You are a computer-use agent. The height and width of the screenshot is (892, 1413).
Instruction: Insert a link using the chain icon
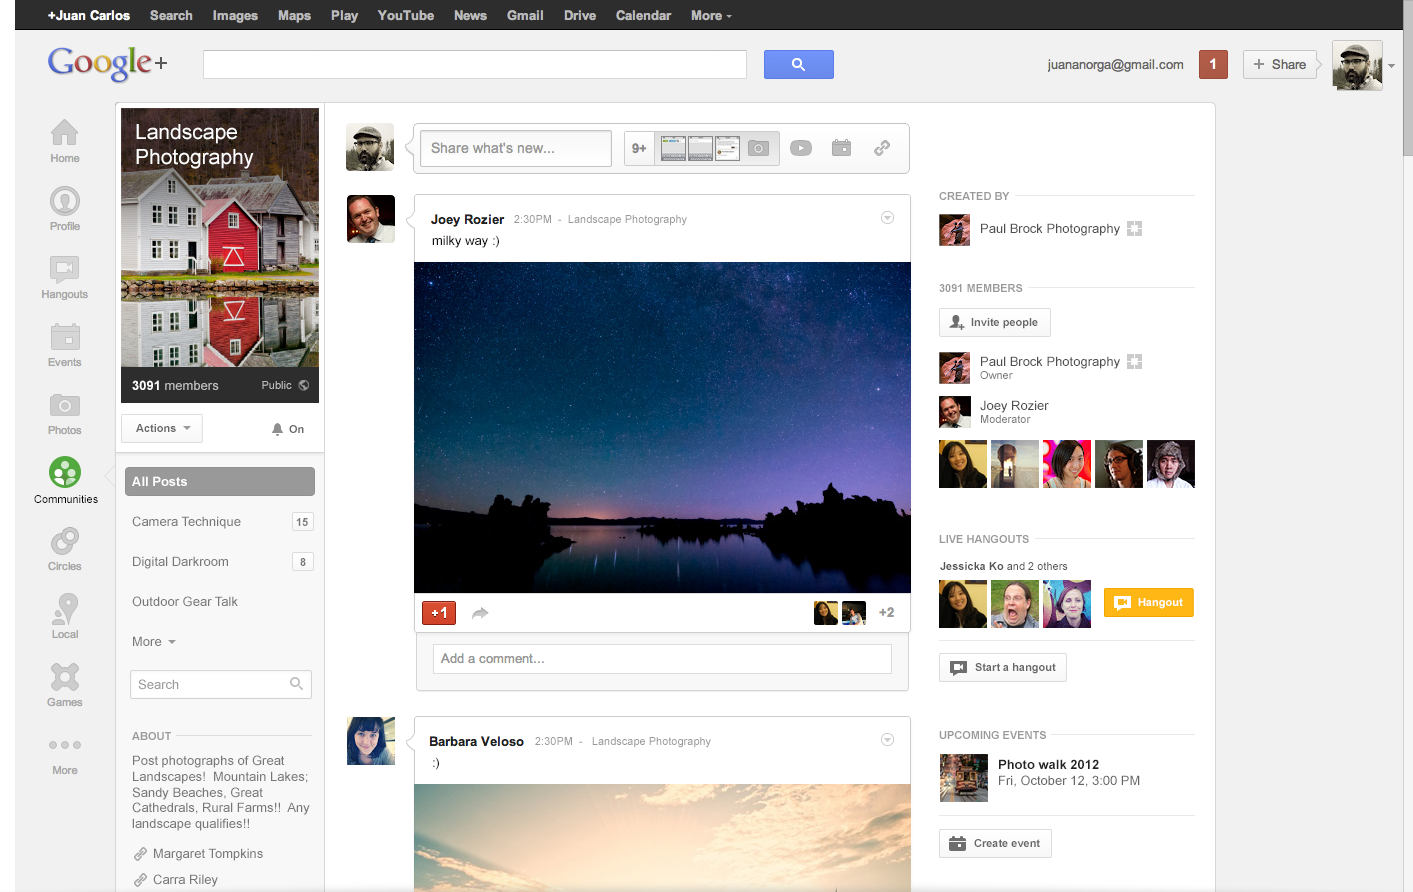coord(881,147)
